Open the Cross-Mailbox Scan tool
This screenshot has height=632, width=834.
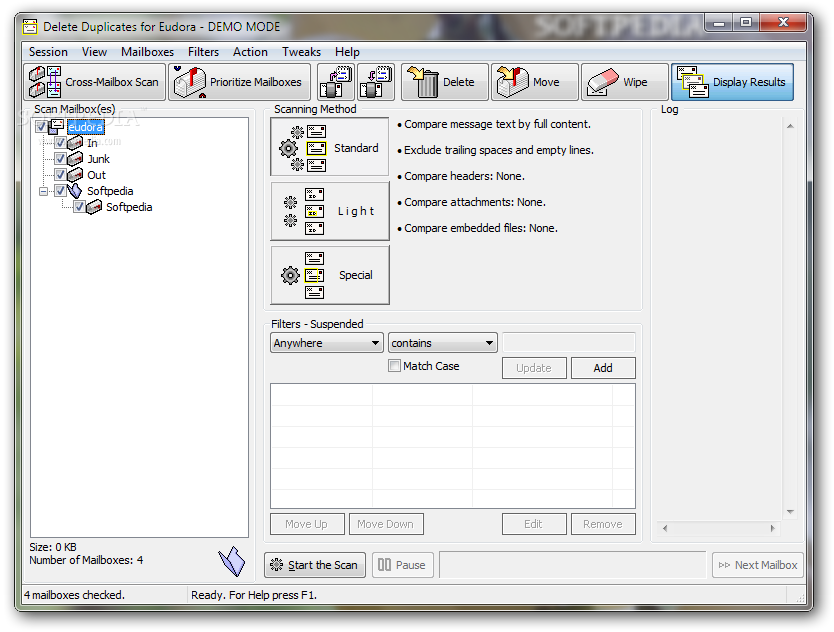coord(95,82)
